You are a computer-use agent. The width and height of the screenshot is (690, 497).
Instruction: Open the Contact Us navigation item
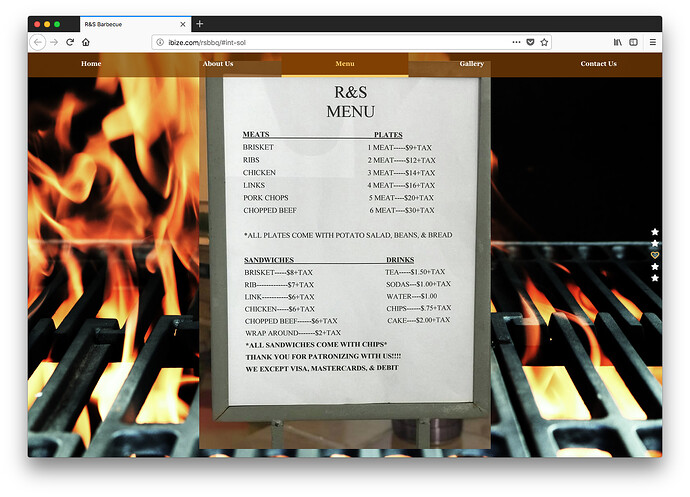[598, 64]
